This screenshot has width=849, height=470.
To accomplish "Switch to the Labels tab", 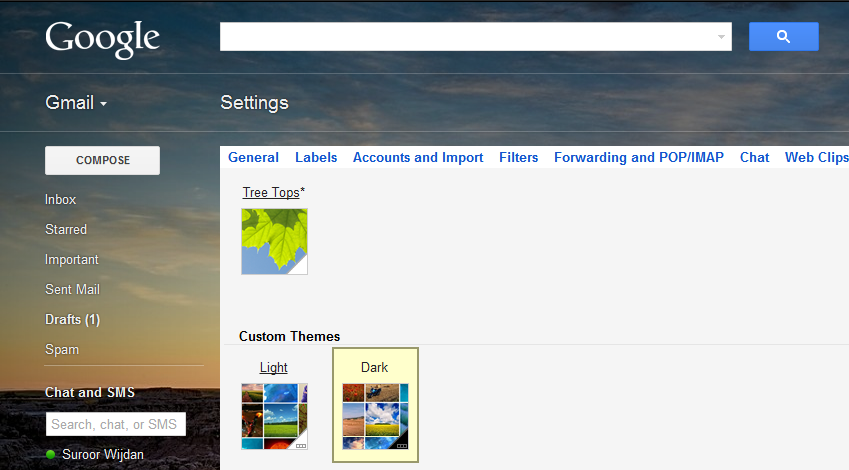I will tap(316, 158).
